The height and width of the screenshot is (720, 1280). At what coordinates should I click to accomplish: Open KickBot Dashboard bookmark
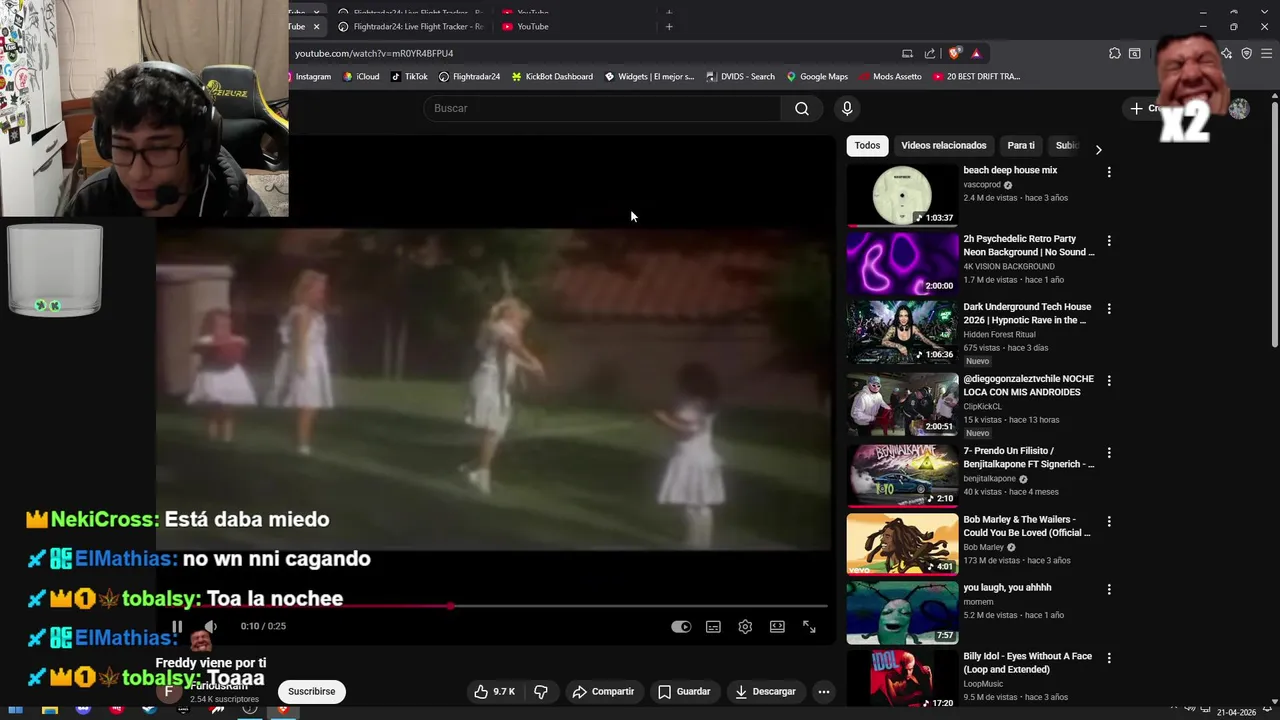(x=552, y=77)
